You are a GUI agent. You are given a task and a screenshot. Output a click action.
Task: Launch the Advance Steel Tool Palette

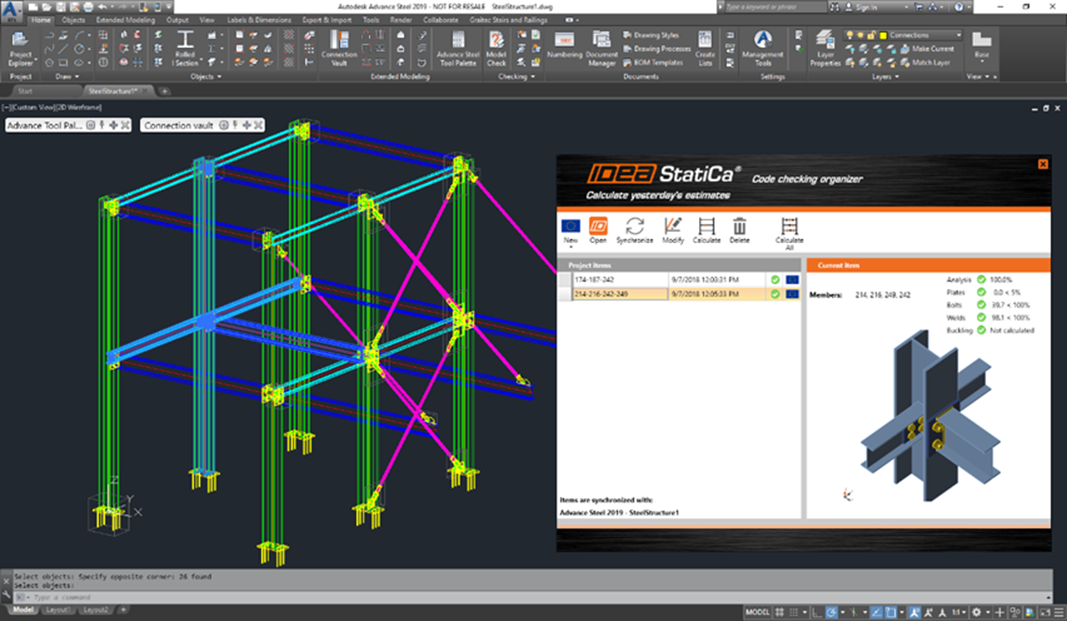click(x=458, y=45)
